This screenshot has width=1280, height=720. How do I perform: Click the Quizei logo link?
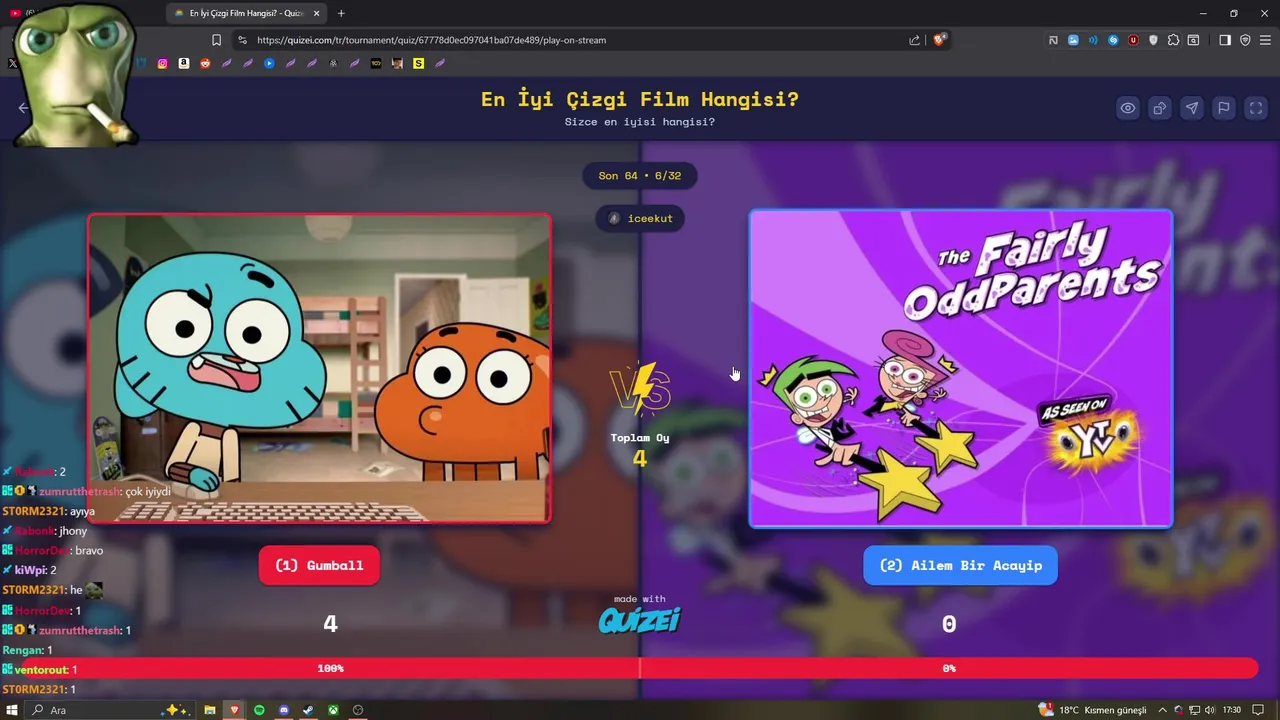[640, 620]
